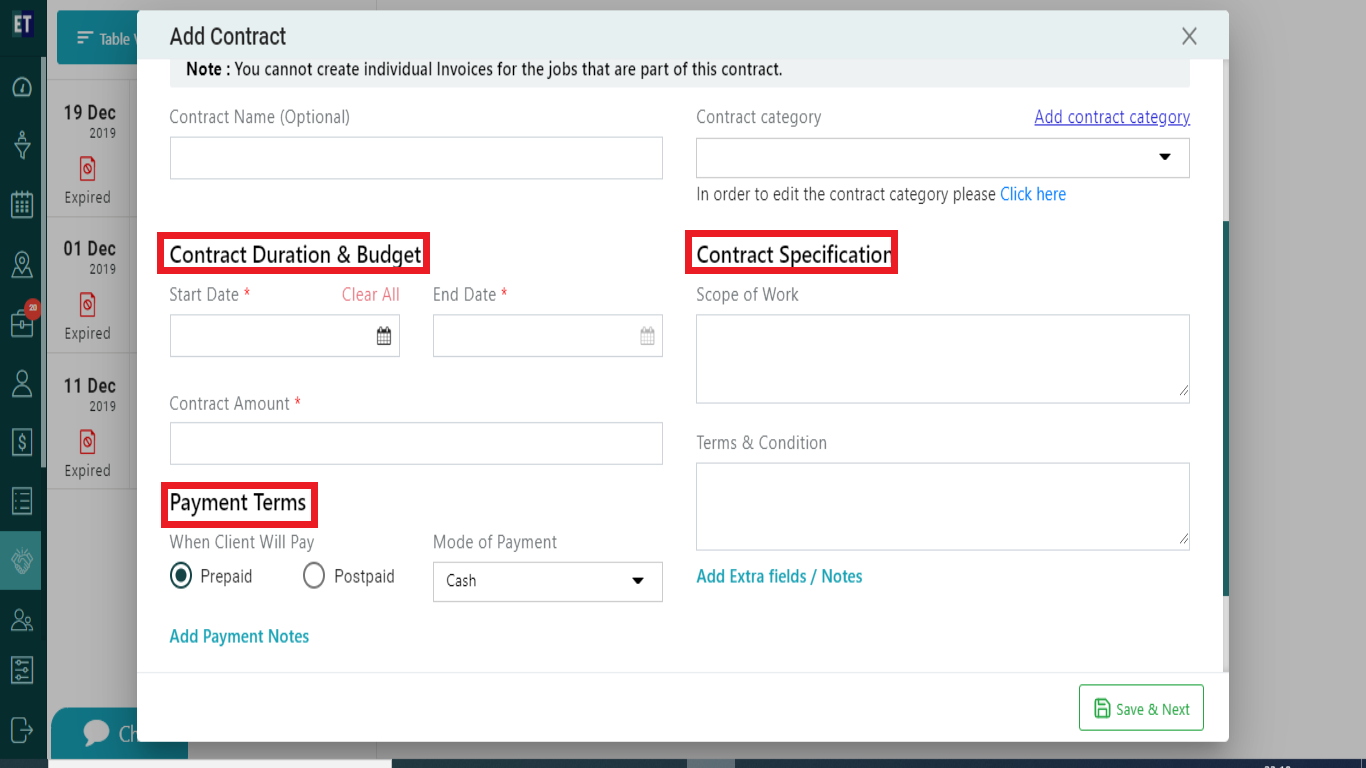Click Add Extra fields / Notes link
The image size is (1366, 768).
779,576
